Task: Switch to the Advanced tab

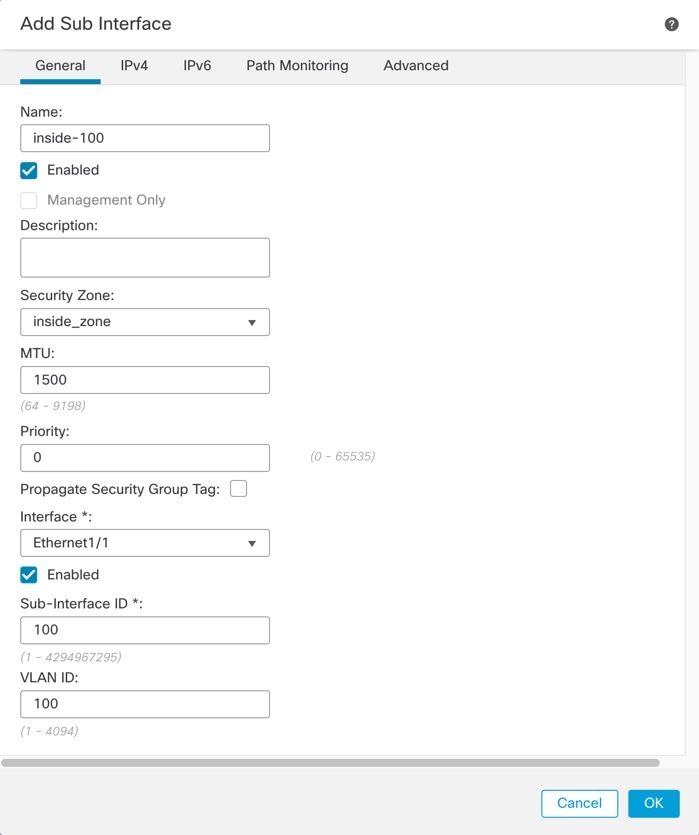Action: click(x=415, y=65)
